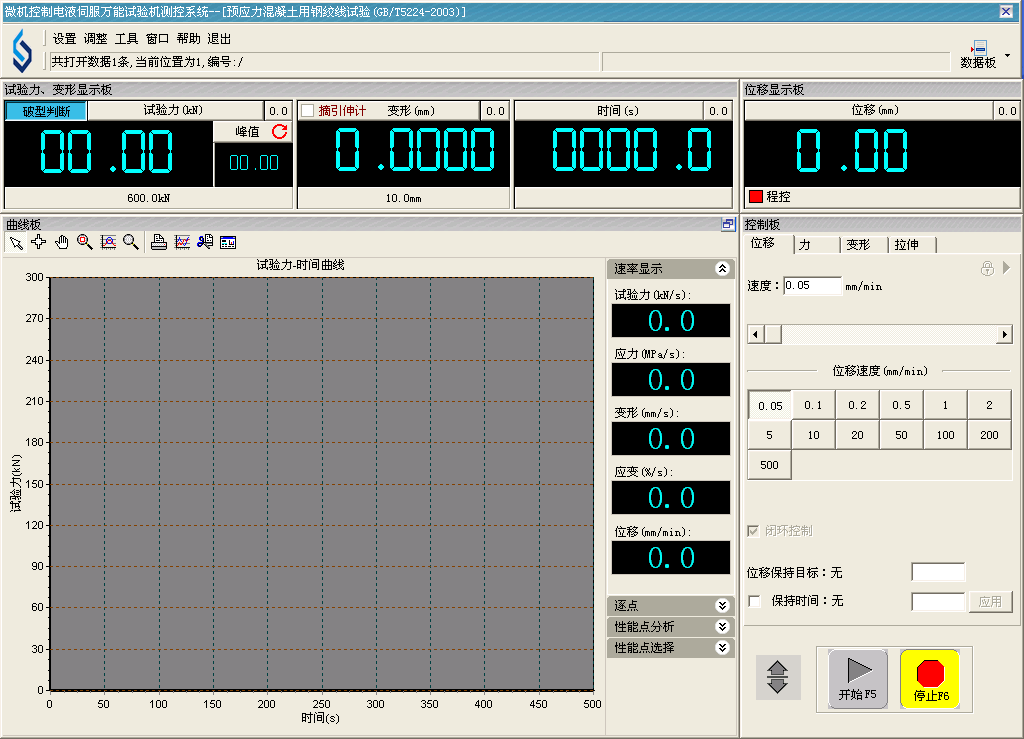Open the 工具 menu
Viewport: 1024px width, 739px height.
click(x=126, y=39)
